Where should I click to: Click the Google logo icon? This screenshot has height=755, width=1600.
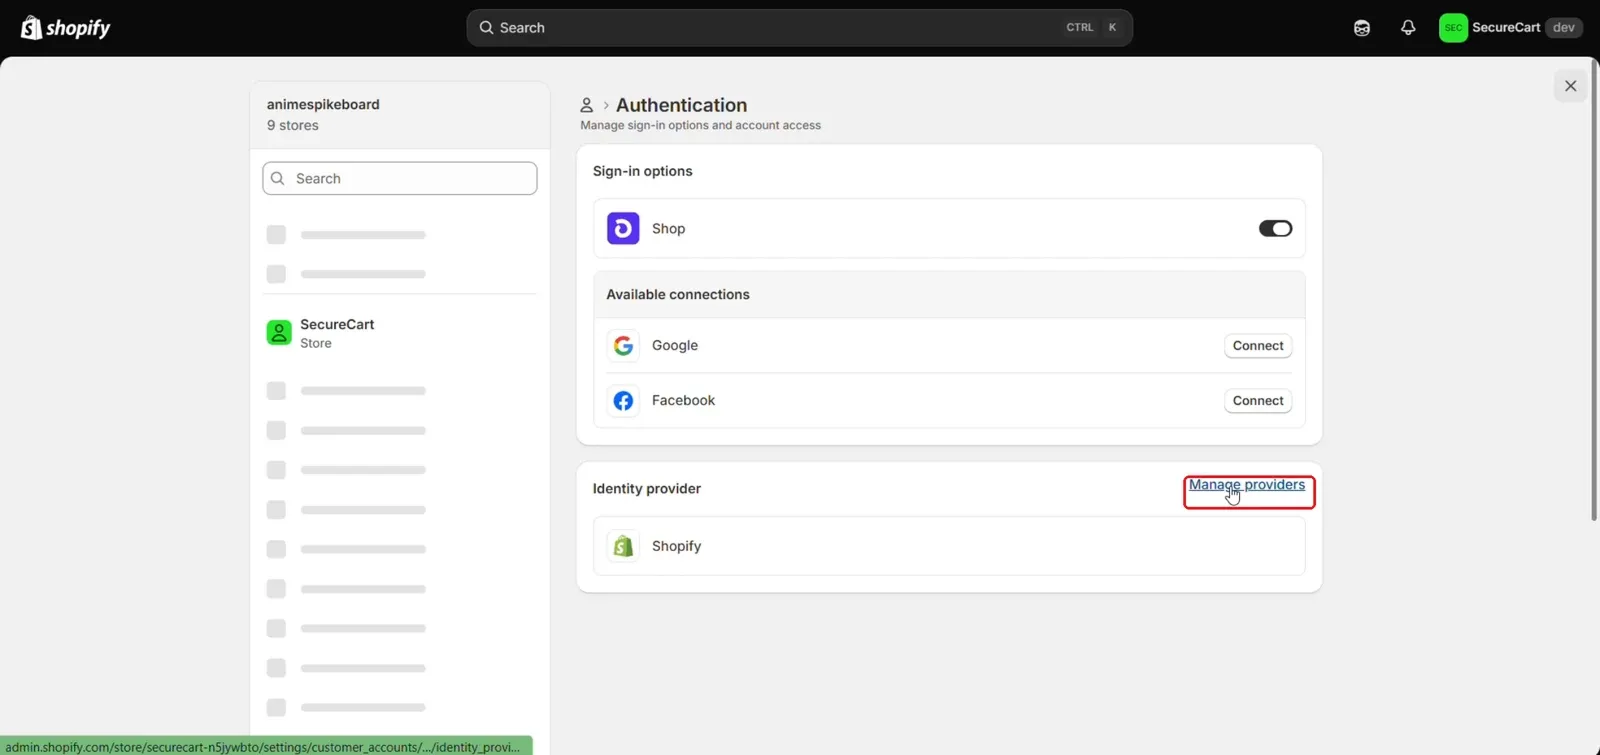tap(623, 346)
